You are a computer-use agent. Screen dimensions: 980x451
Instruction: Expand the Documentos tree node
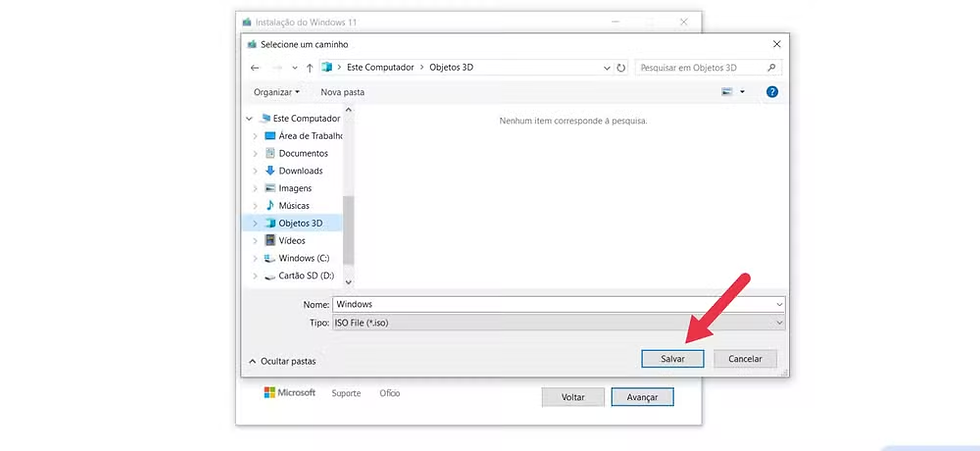pos(255,154)
